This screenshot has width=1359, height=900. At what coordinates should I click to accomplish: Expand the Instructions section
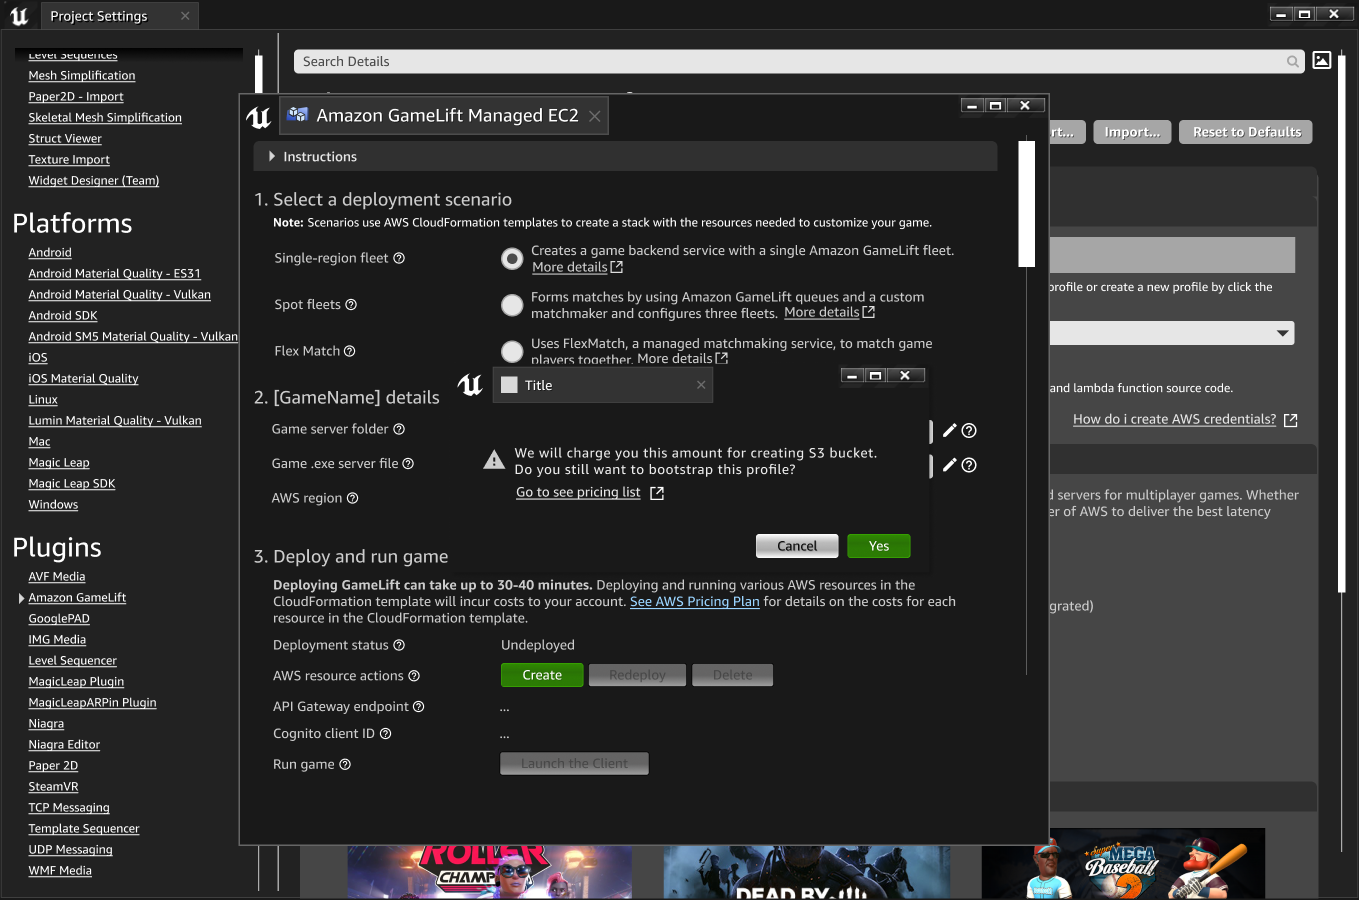(x=272, y=157)
